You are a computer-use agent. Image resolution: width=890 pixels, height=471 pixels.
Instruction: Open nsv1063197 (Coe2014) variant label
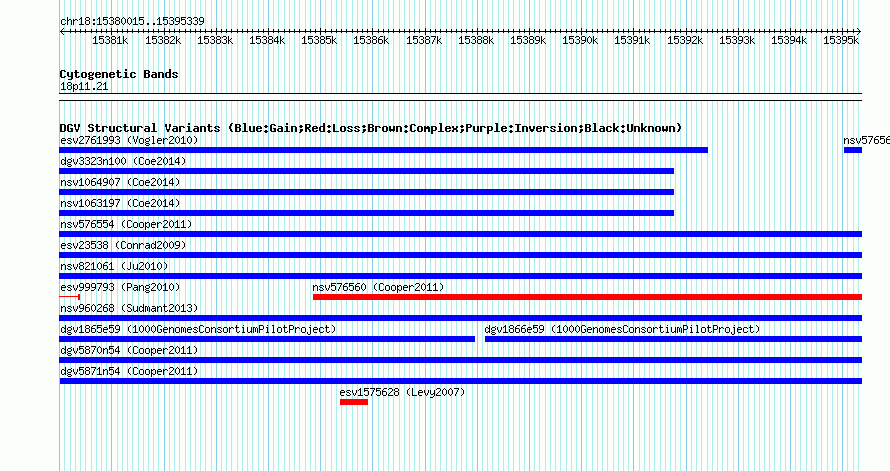(120, 203)
